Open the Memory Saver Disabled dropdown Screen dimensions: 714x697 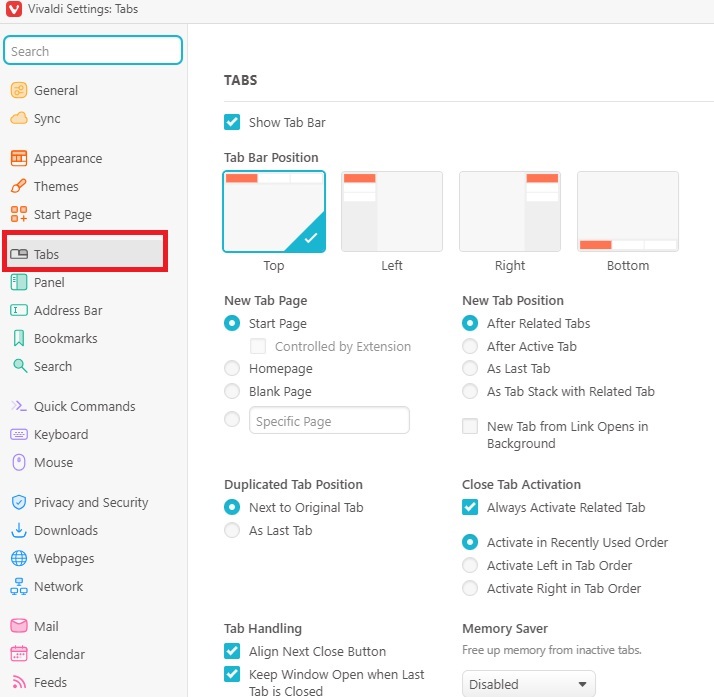point(528,684)
